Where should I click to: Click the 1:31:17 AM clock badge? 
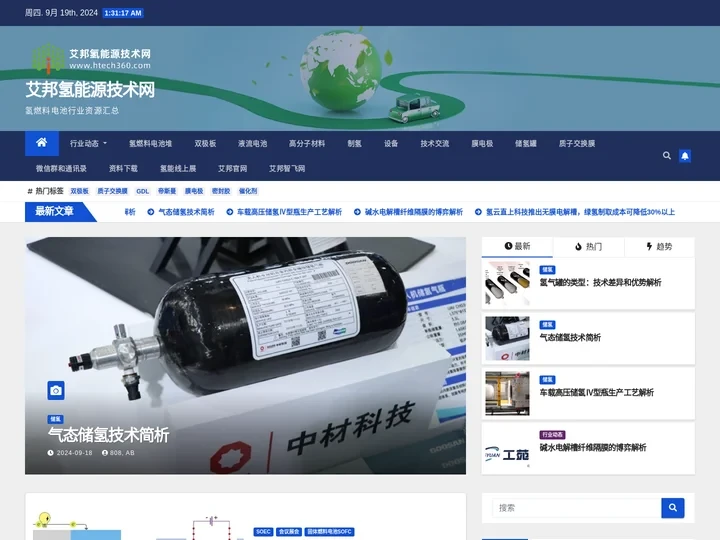[123, 13]
